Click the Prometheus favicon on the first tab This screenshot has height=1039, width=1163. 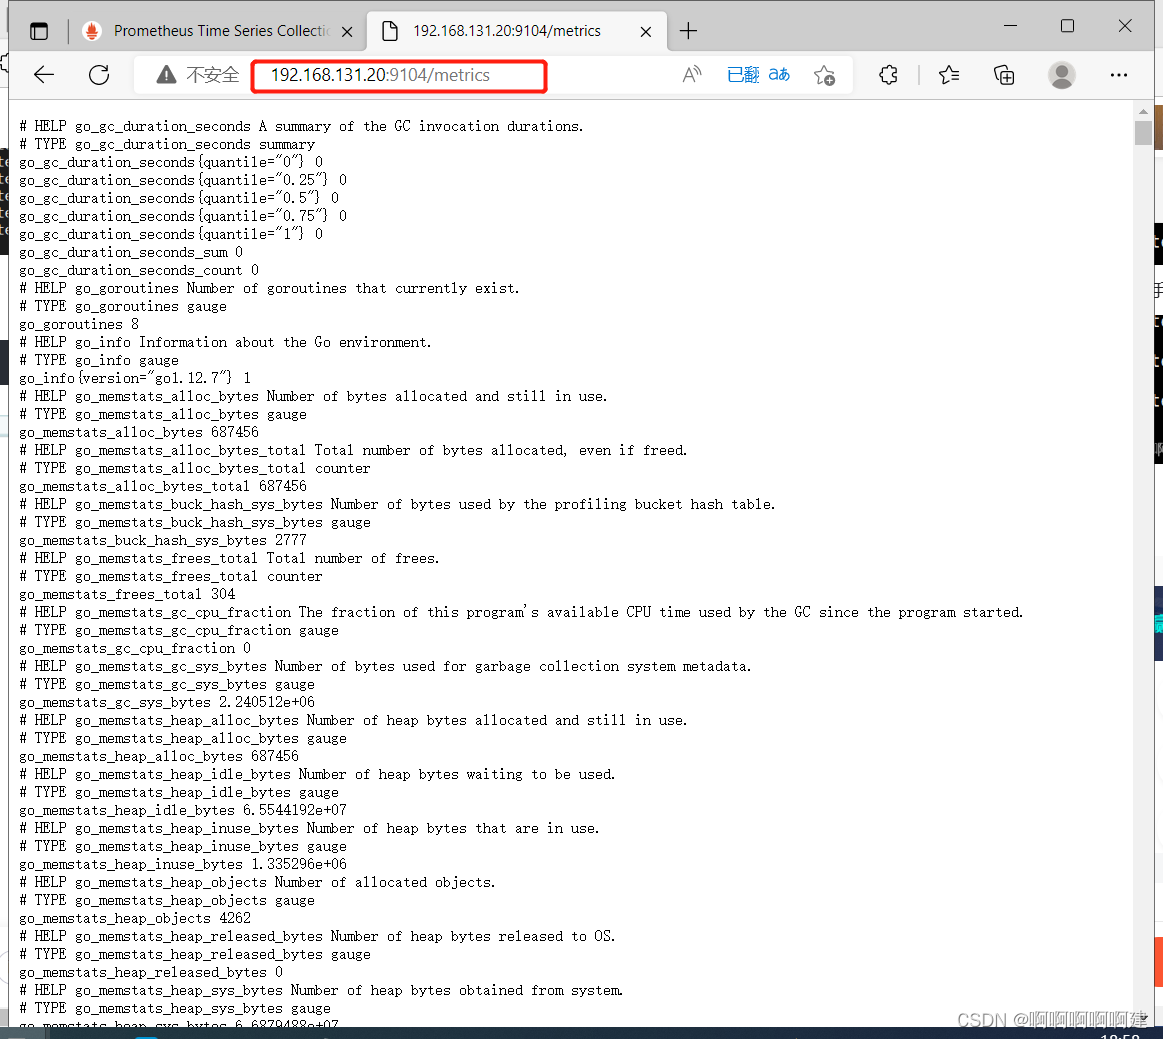click(x=91, y=31)
